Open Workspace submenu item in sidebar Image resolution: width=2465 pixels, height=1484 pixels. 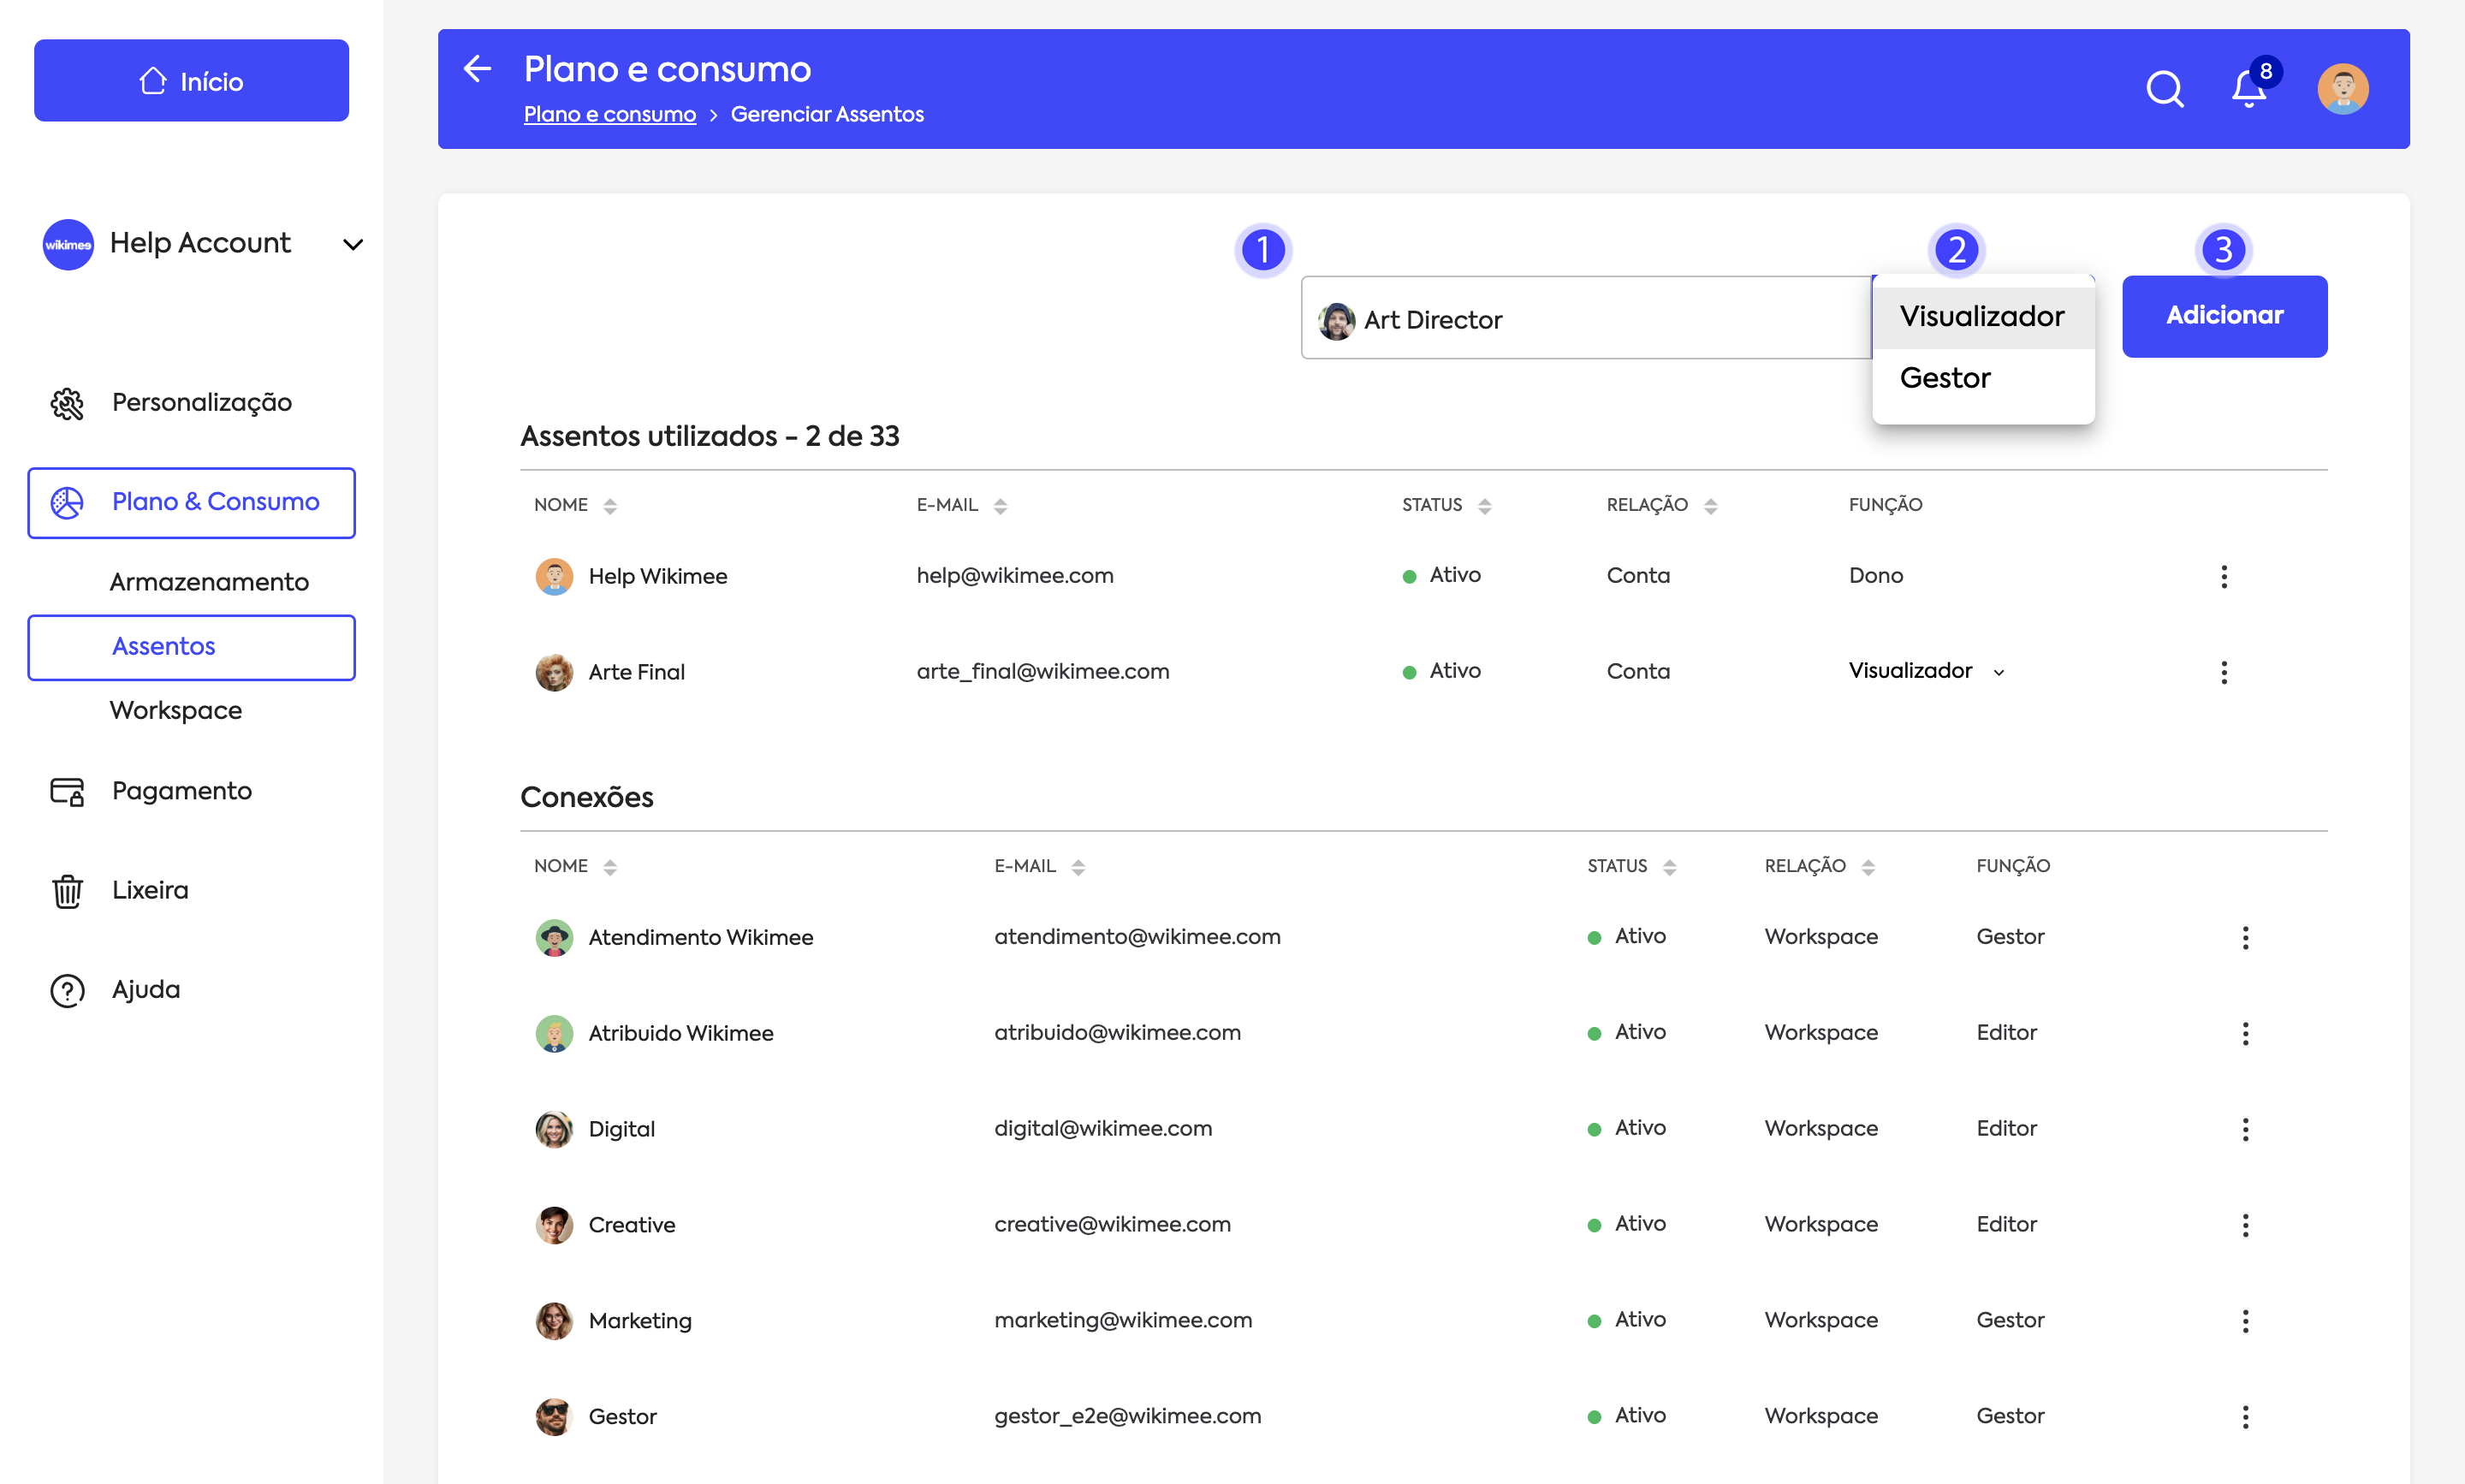pyautogui.click(x=176, y=710)
